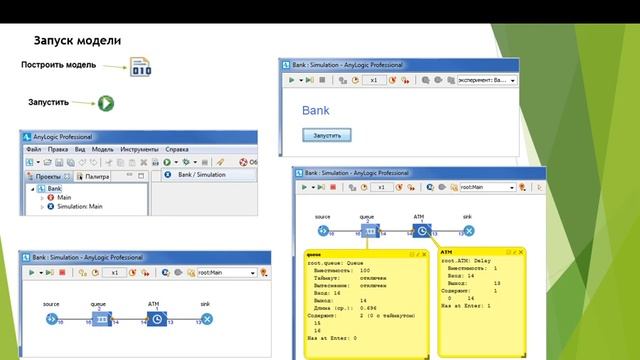Open the dropdown arrow next to the Debug icon

coord(195,162)
